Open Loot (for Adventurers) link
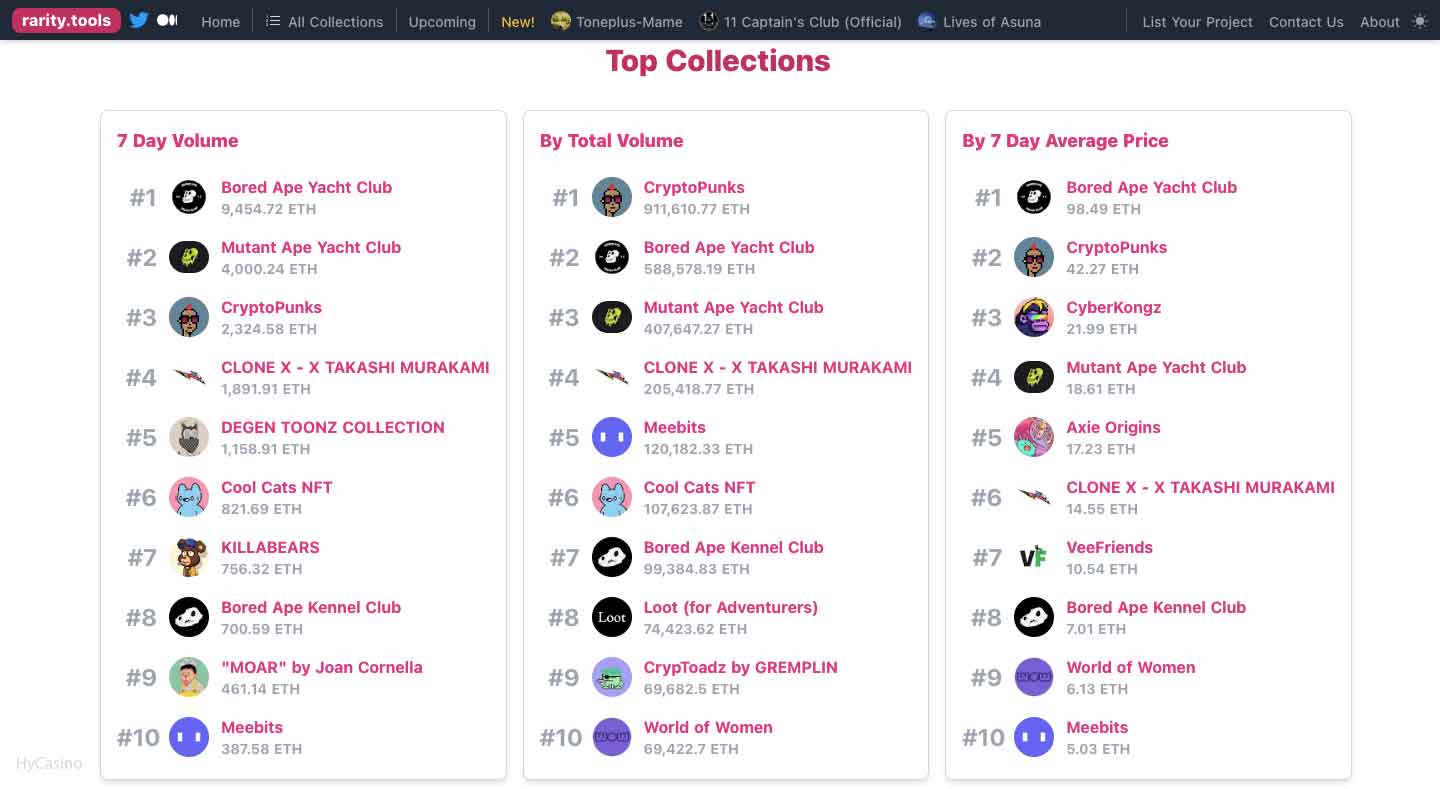 (x=731, y=607)
